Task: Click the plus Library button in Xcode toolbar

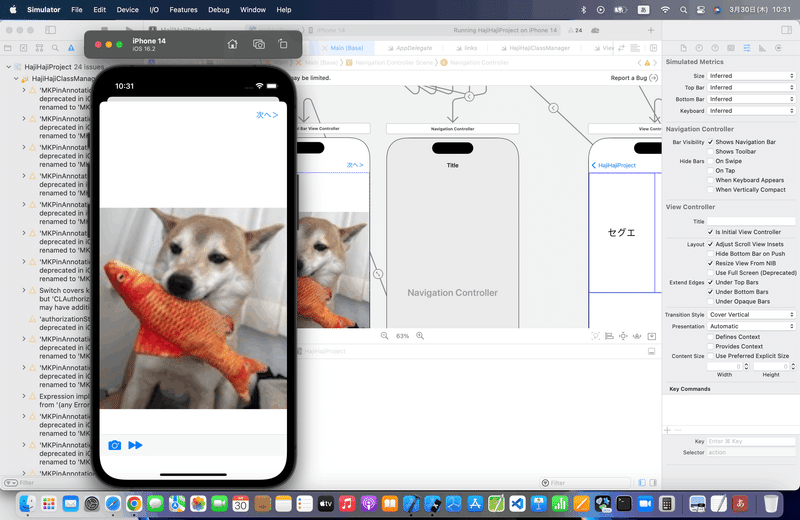Action: click(x=651, y=30)
